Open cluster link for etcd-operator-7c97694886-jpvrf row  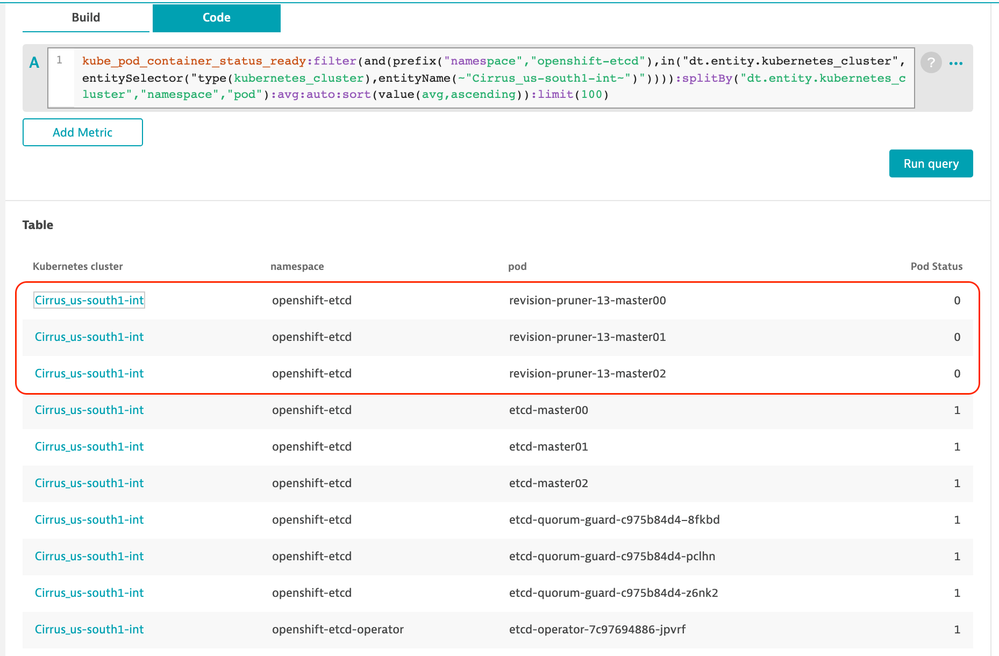coord(89,629)
